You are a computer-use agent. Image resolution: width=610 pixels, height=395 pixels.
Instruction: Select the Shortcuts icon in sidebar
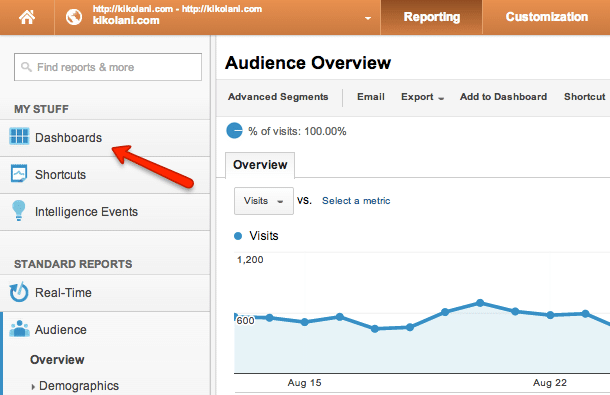click(19, 174)
